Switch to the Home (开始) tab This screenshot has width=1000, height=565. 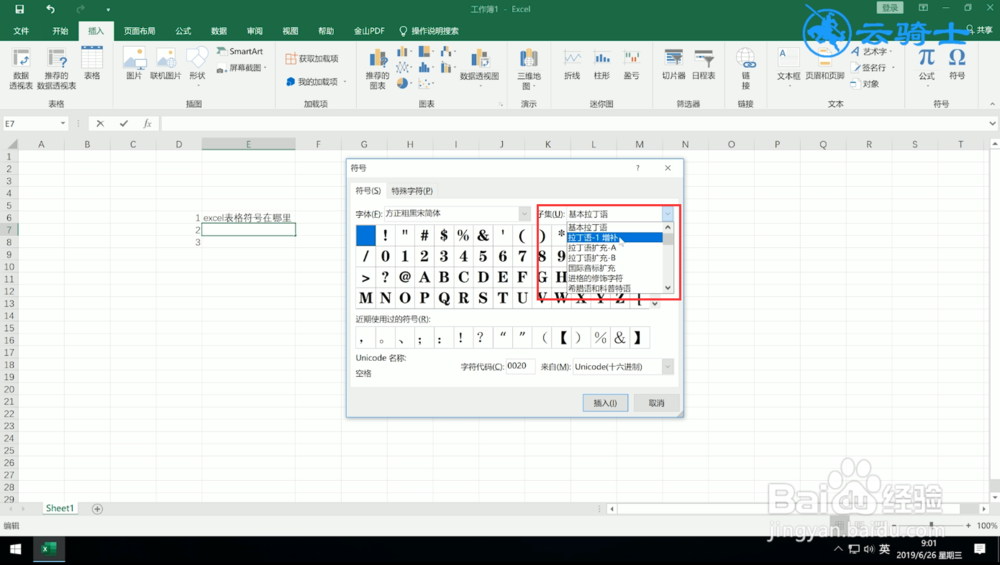click(x=60, y=31)
